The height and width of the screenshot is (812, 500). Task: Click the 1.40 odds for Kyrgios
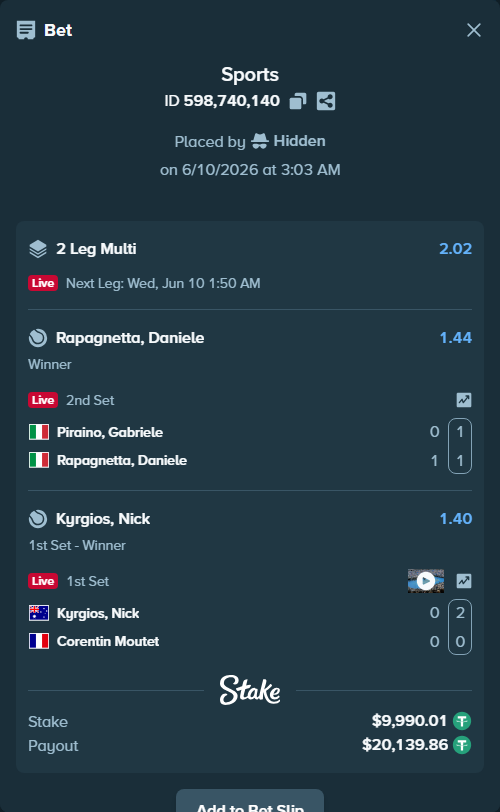point(455,519)
